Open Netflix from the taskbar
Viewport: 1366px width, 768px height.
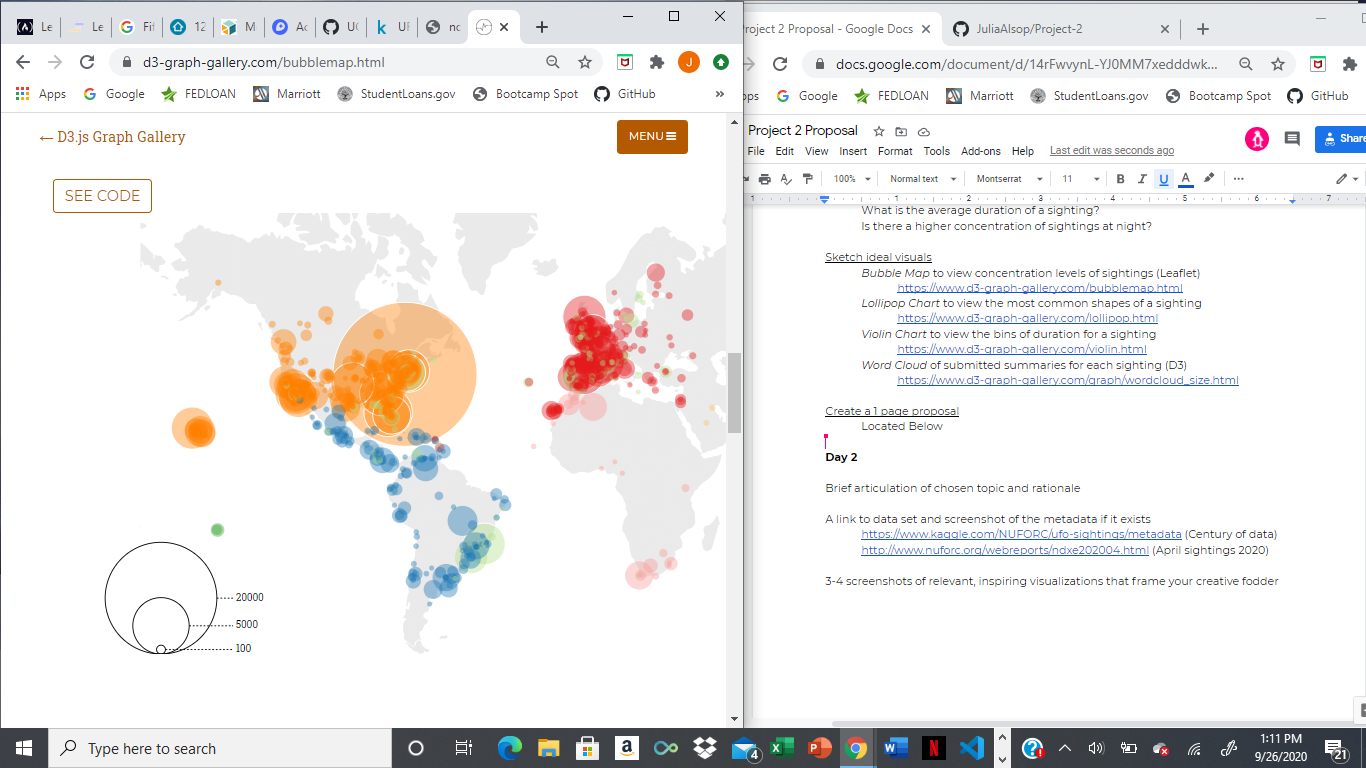pyautogui.click(x=932, y=748)
